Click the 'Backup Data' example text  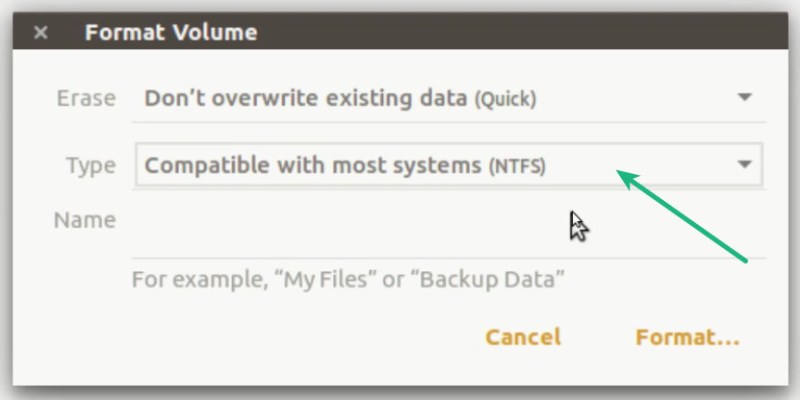(490, 277)
